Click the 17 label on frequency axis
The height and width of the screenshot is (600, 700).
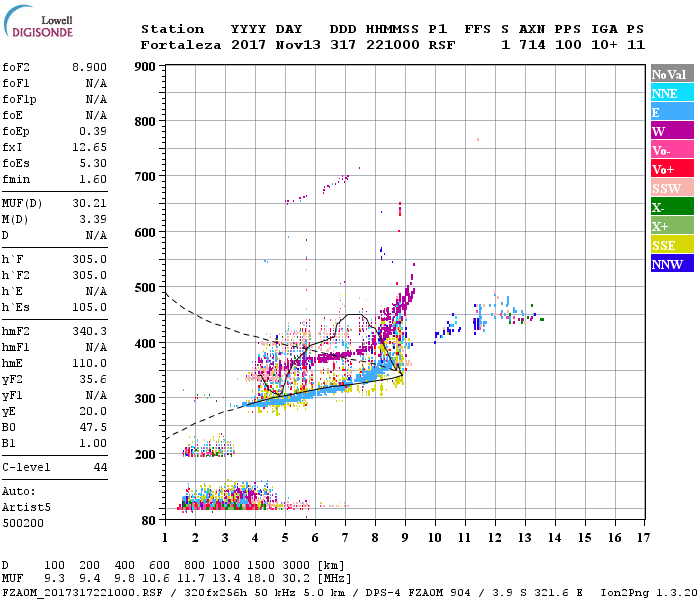643,538
